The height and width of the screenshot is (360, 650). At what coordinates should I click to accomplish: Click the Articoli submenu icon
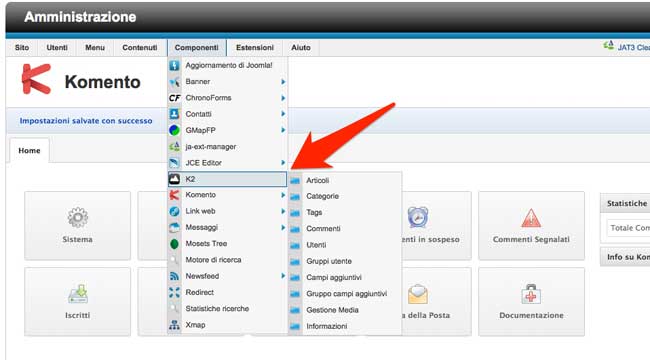point(295,180)
